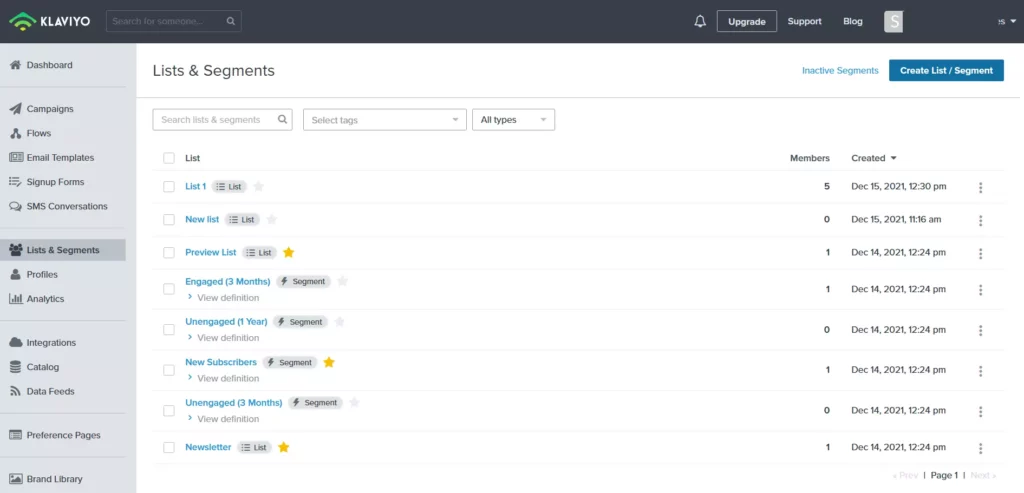1024x493 pixels.
Task: Open three-dot menu for New list row
Action: point(980,220)
